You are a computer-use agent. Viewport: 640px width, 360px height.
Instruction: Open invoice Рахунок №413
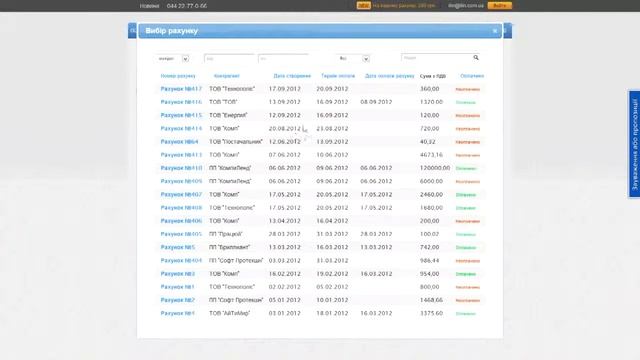click(181, 155)
